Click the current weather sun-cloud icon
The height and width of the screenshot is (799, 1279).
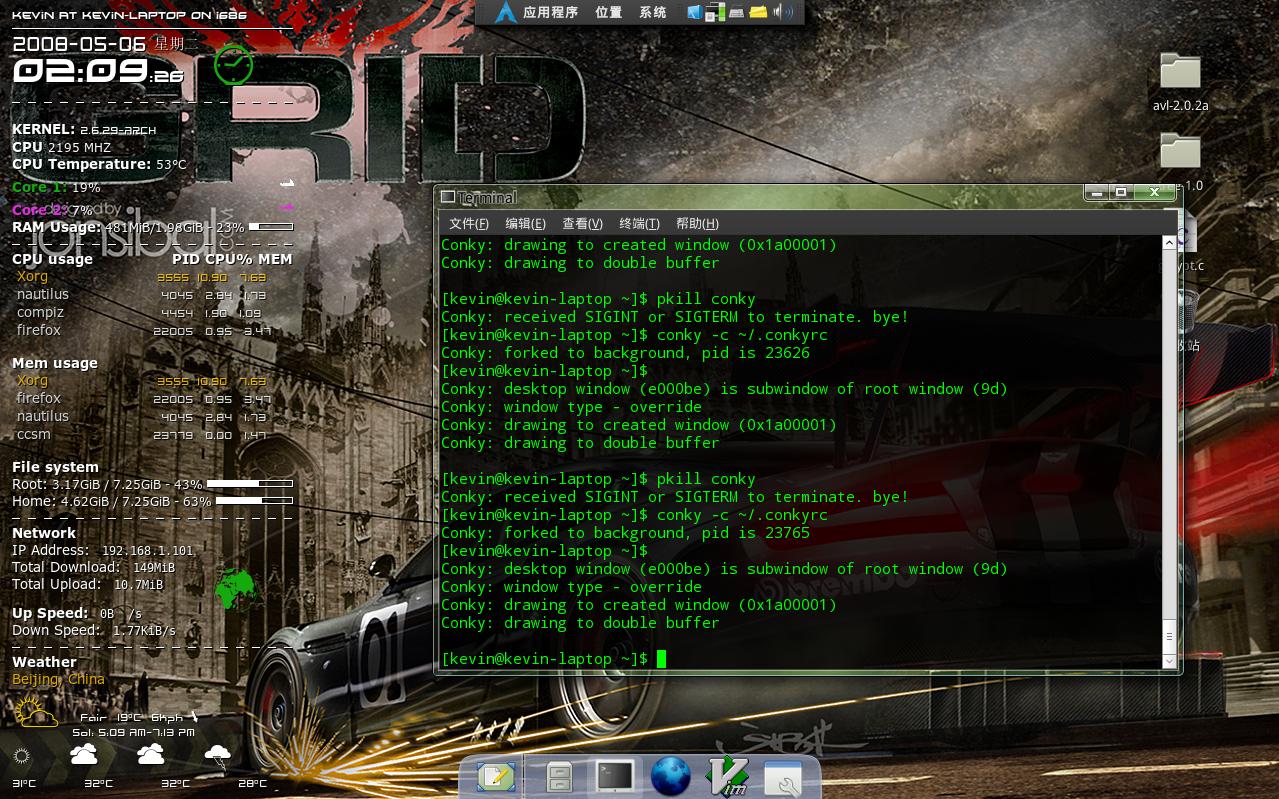(35, 713)
